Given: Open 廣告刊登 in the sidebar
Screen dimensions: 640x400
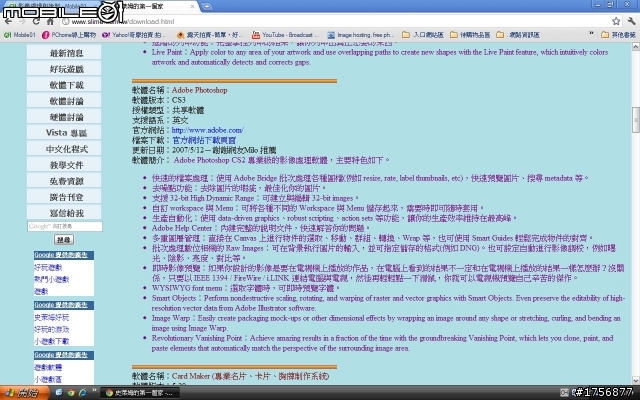Looking at the screenshot, I should [x=64, y=197].
